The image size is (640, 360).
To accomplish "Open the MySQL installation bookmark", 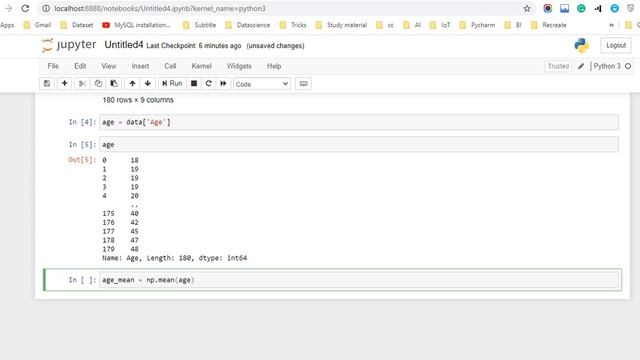I will point(137,25).
